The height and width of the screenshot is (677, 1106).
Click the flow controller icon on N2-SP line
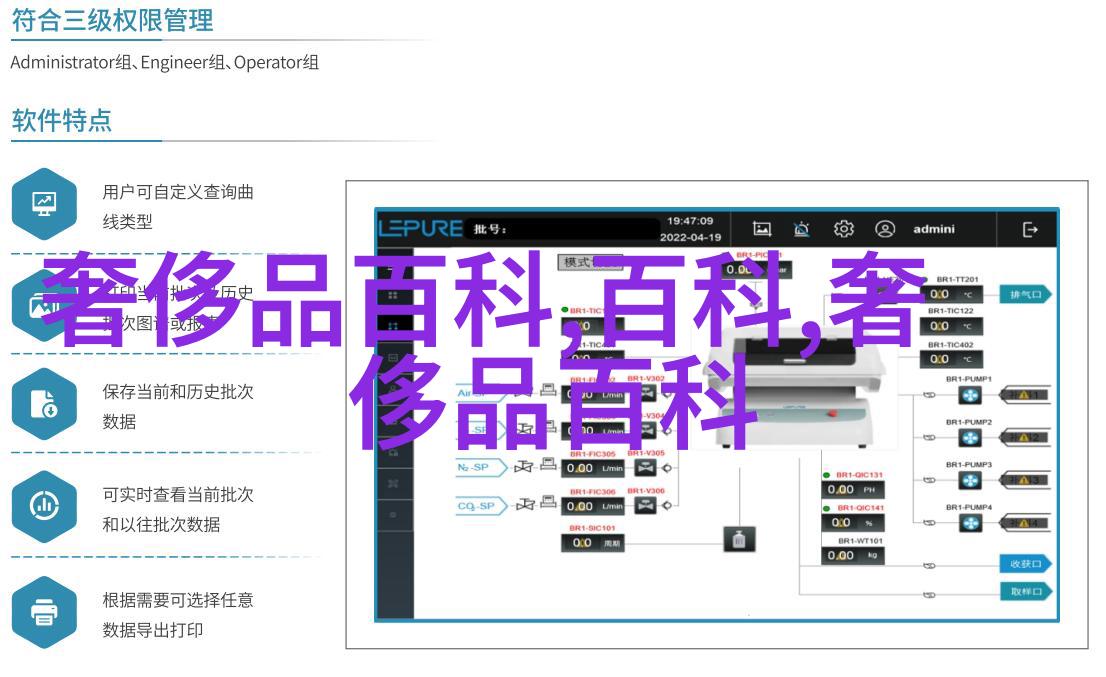[548, 465]
